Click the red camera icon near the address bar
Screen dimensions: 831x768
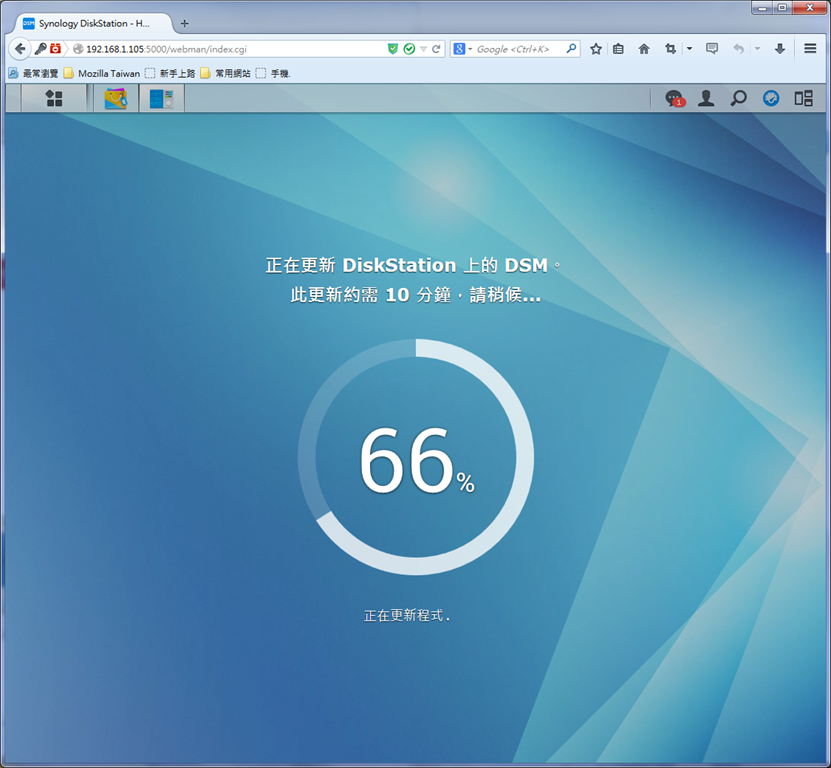coord(55,49)
